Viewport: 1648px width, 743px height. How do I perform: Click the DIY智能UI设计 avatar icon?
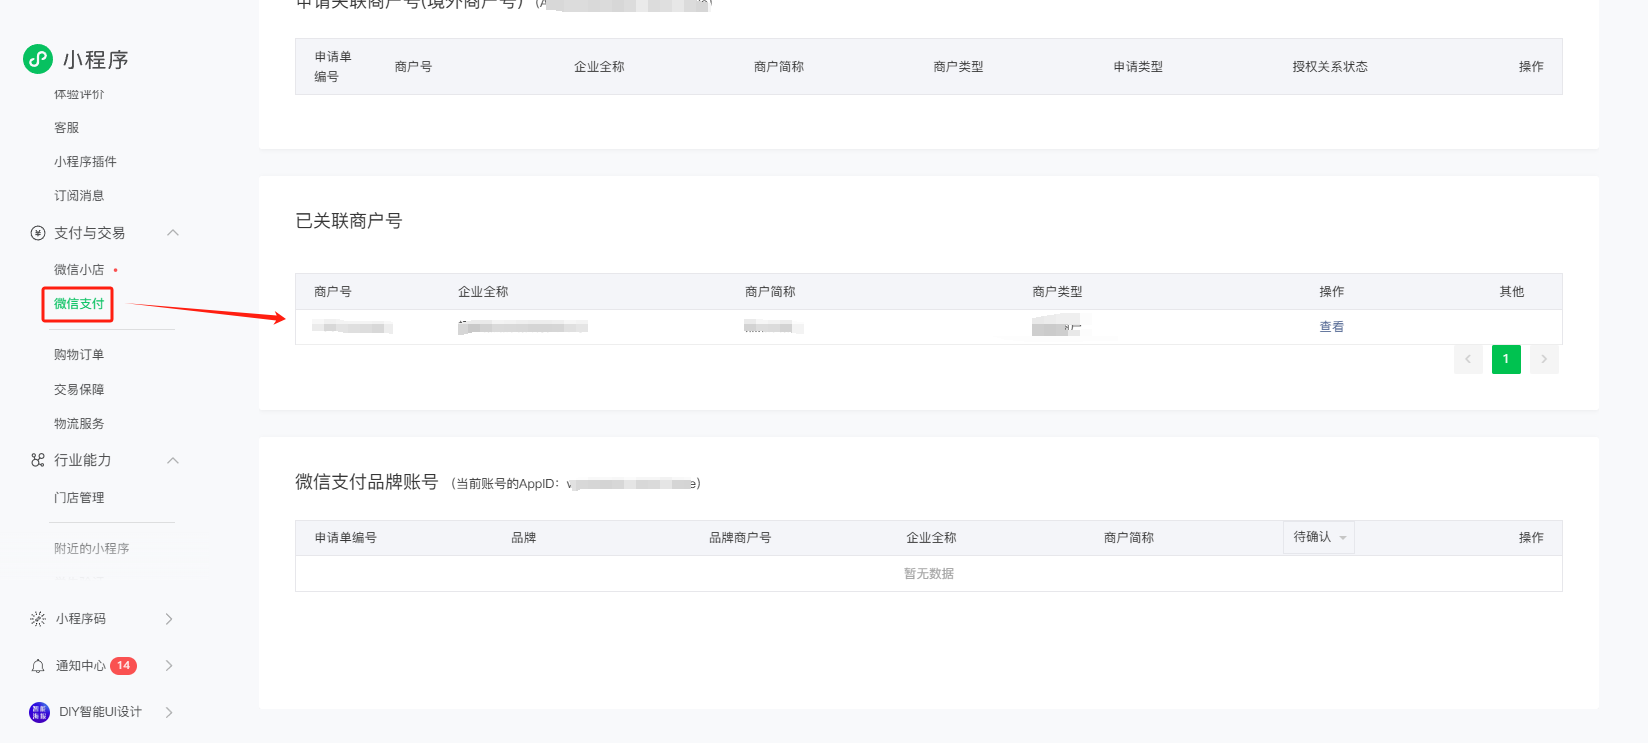[39, 712]
